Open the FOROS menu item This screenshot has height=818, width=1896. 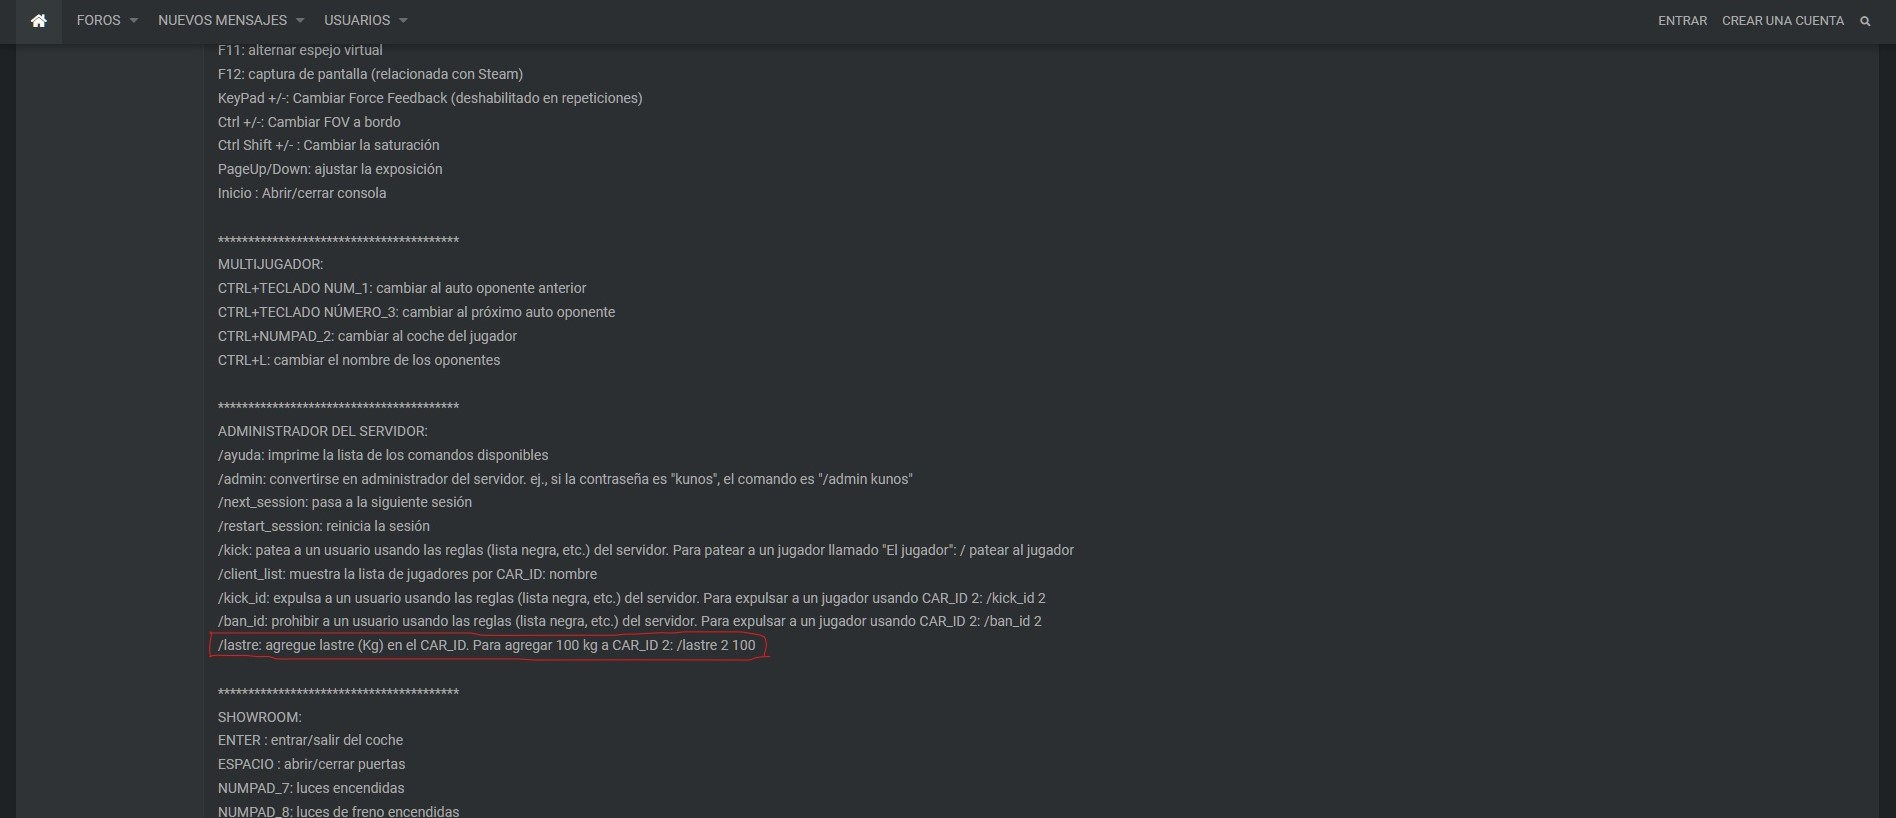pyautogui.click(x=98, y=20)
